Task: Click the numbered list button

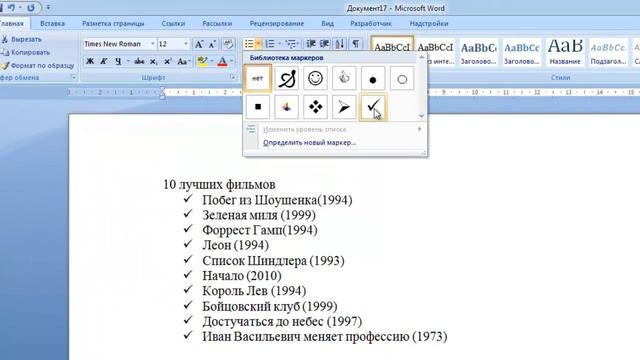Action: [270, 44]
